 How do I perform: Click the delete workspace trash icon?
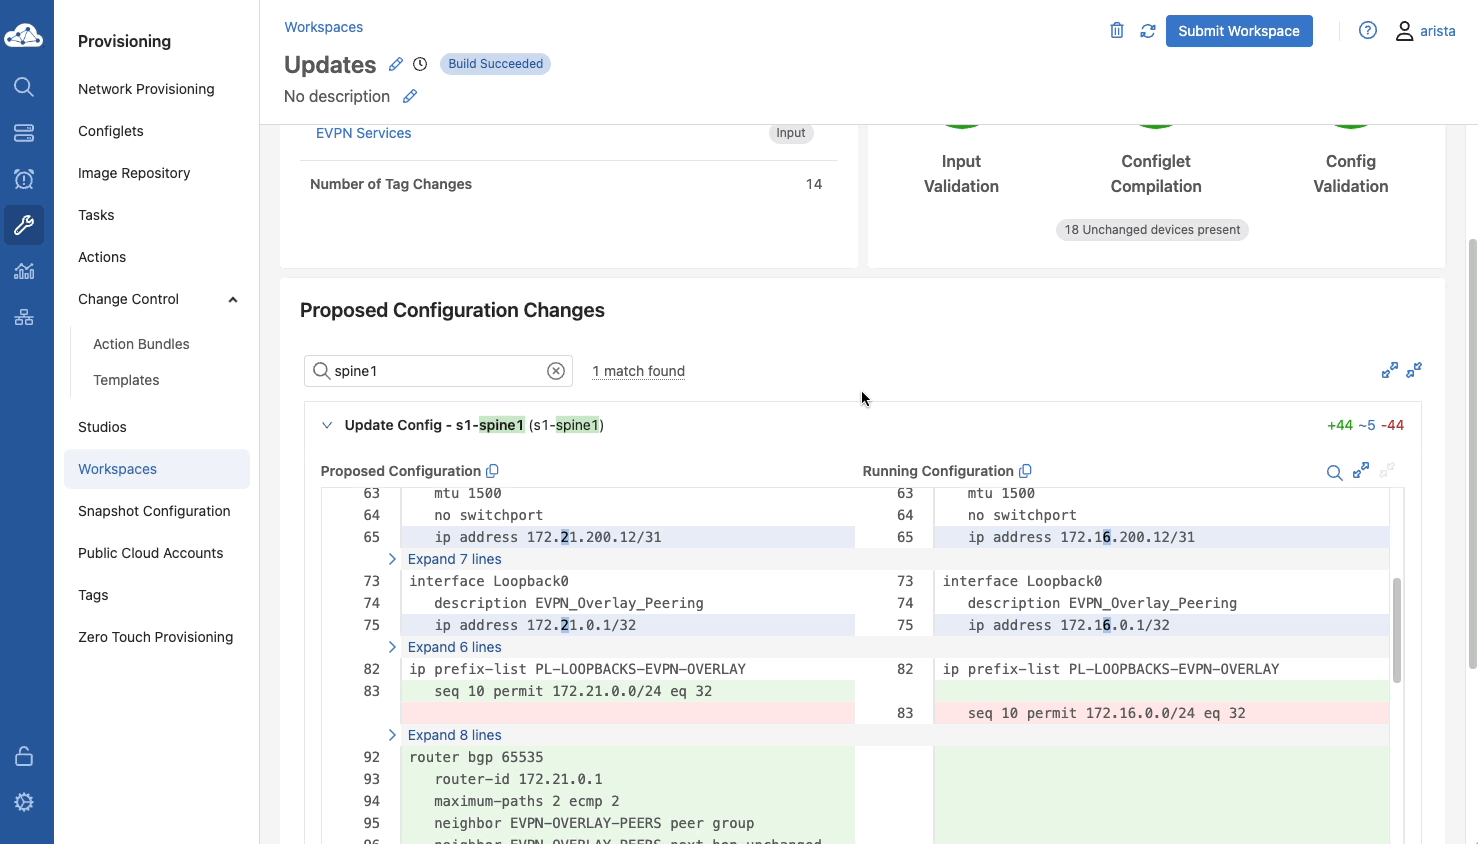tap(1117, 31)
